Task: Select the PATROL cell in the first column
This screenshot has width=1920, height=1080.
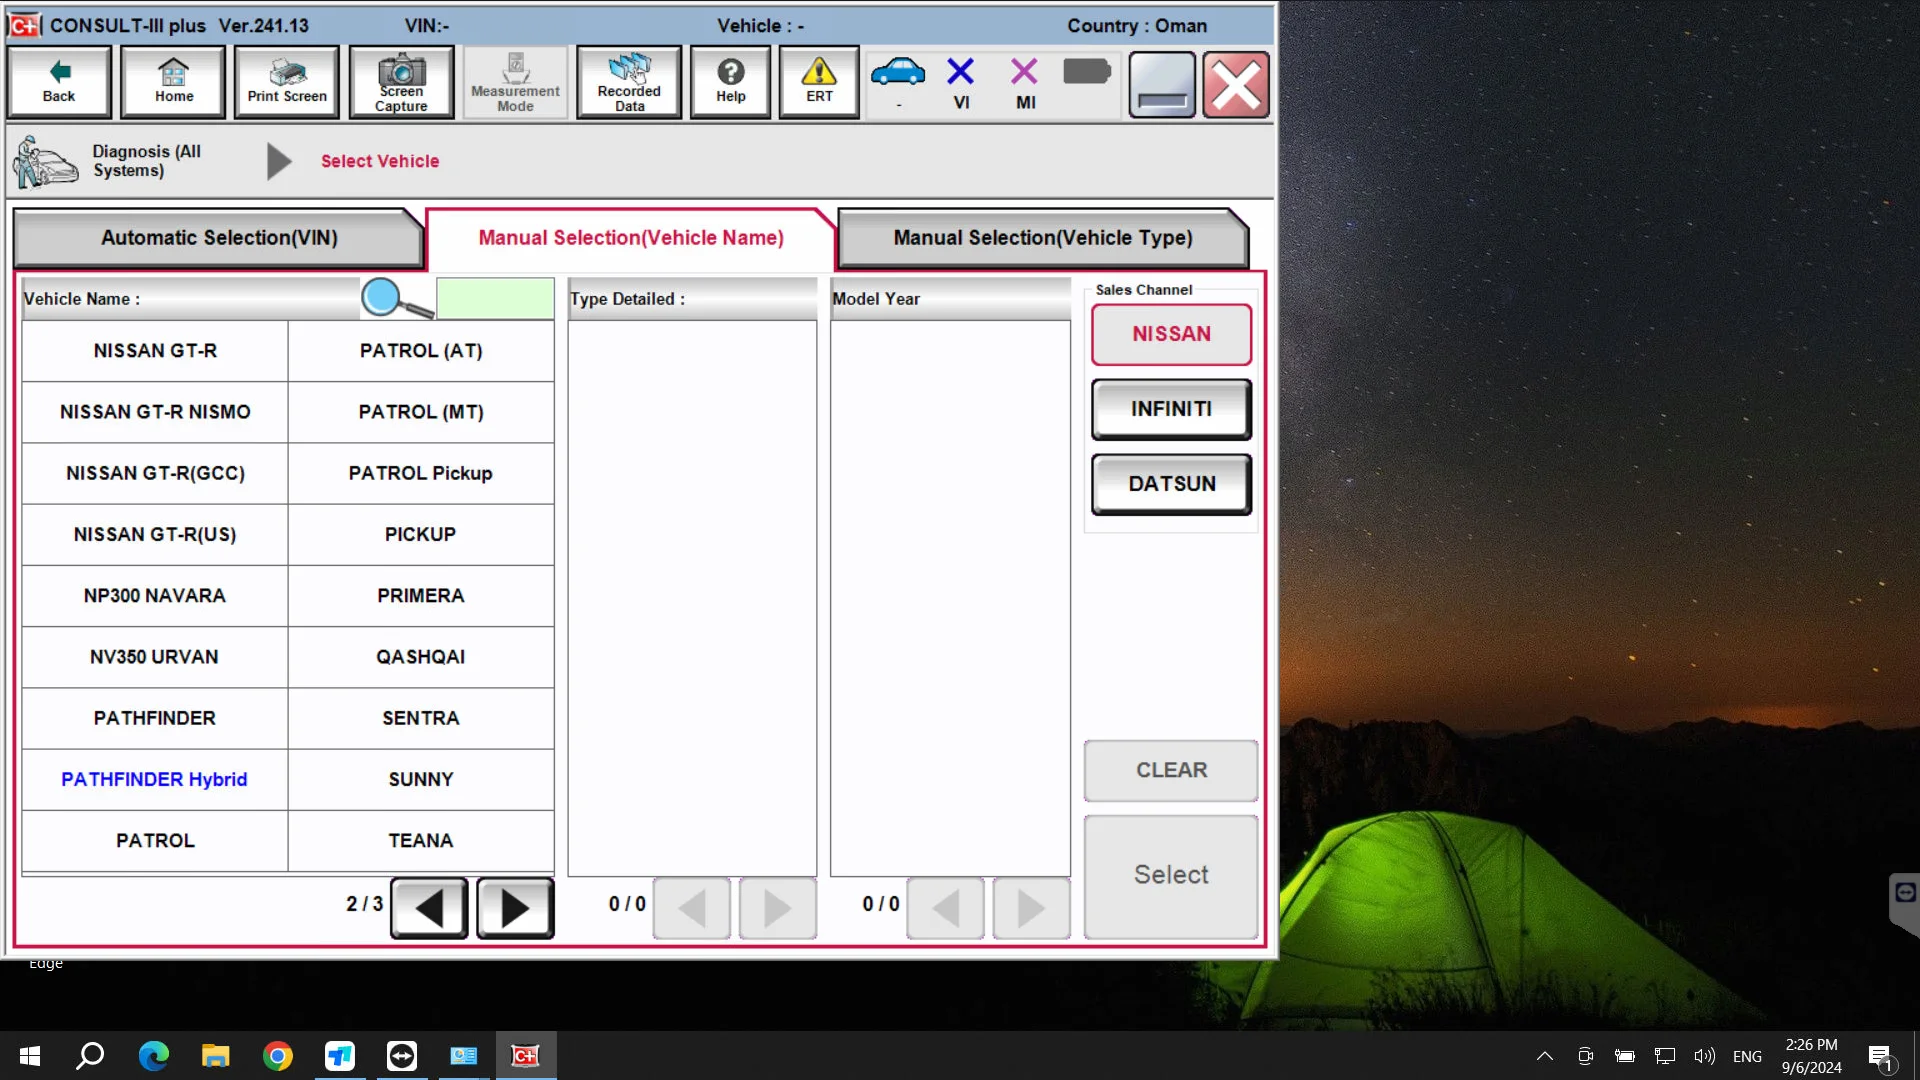Action: coord(155,841)
